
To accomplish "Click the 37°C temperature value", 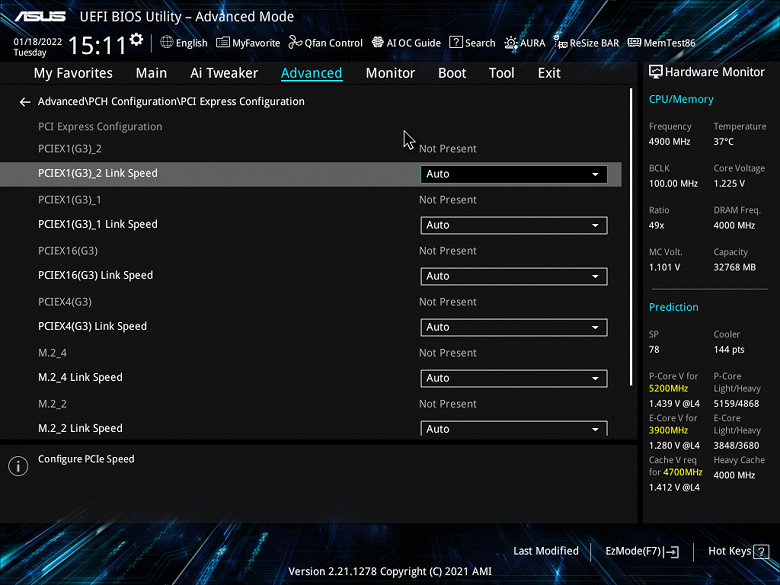I will tap(723, 142).
